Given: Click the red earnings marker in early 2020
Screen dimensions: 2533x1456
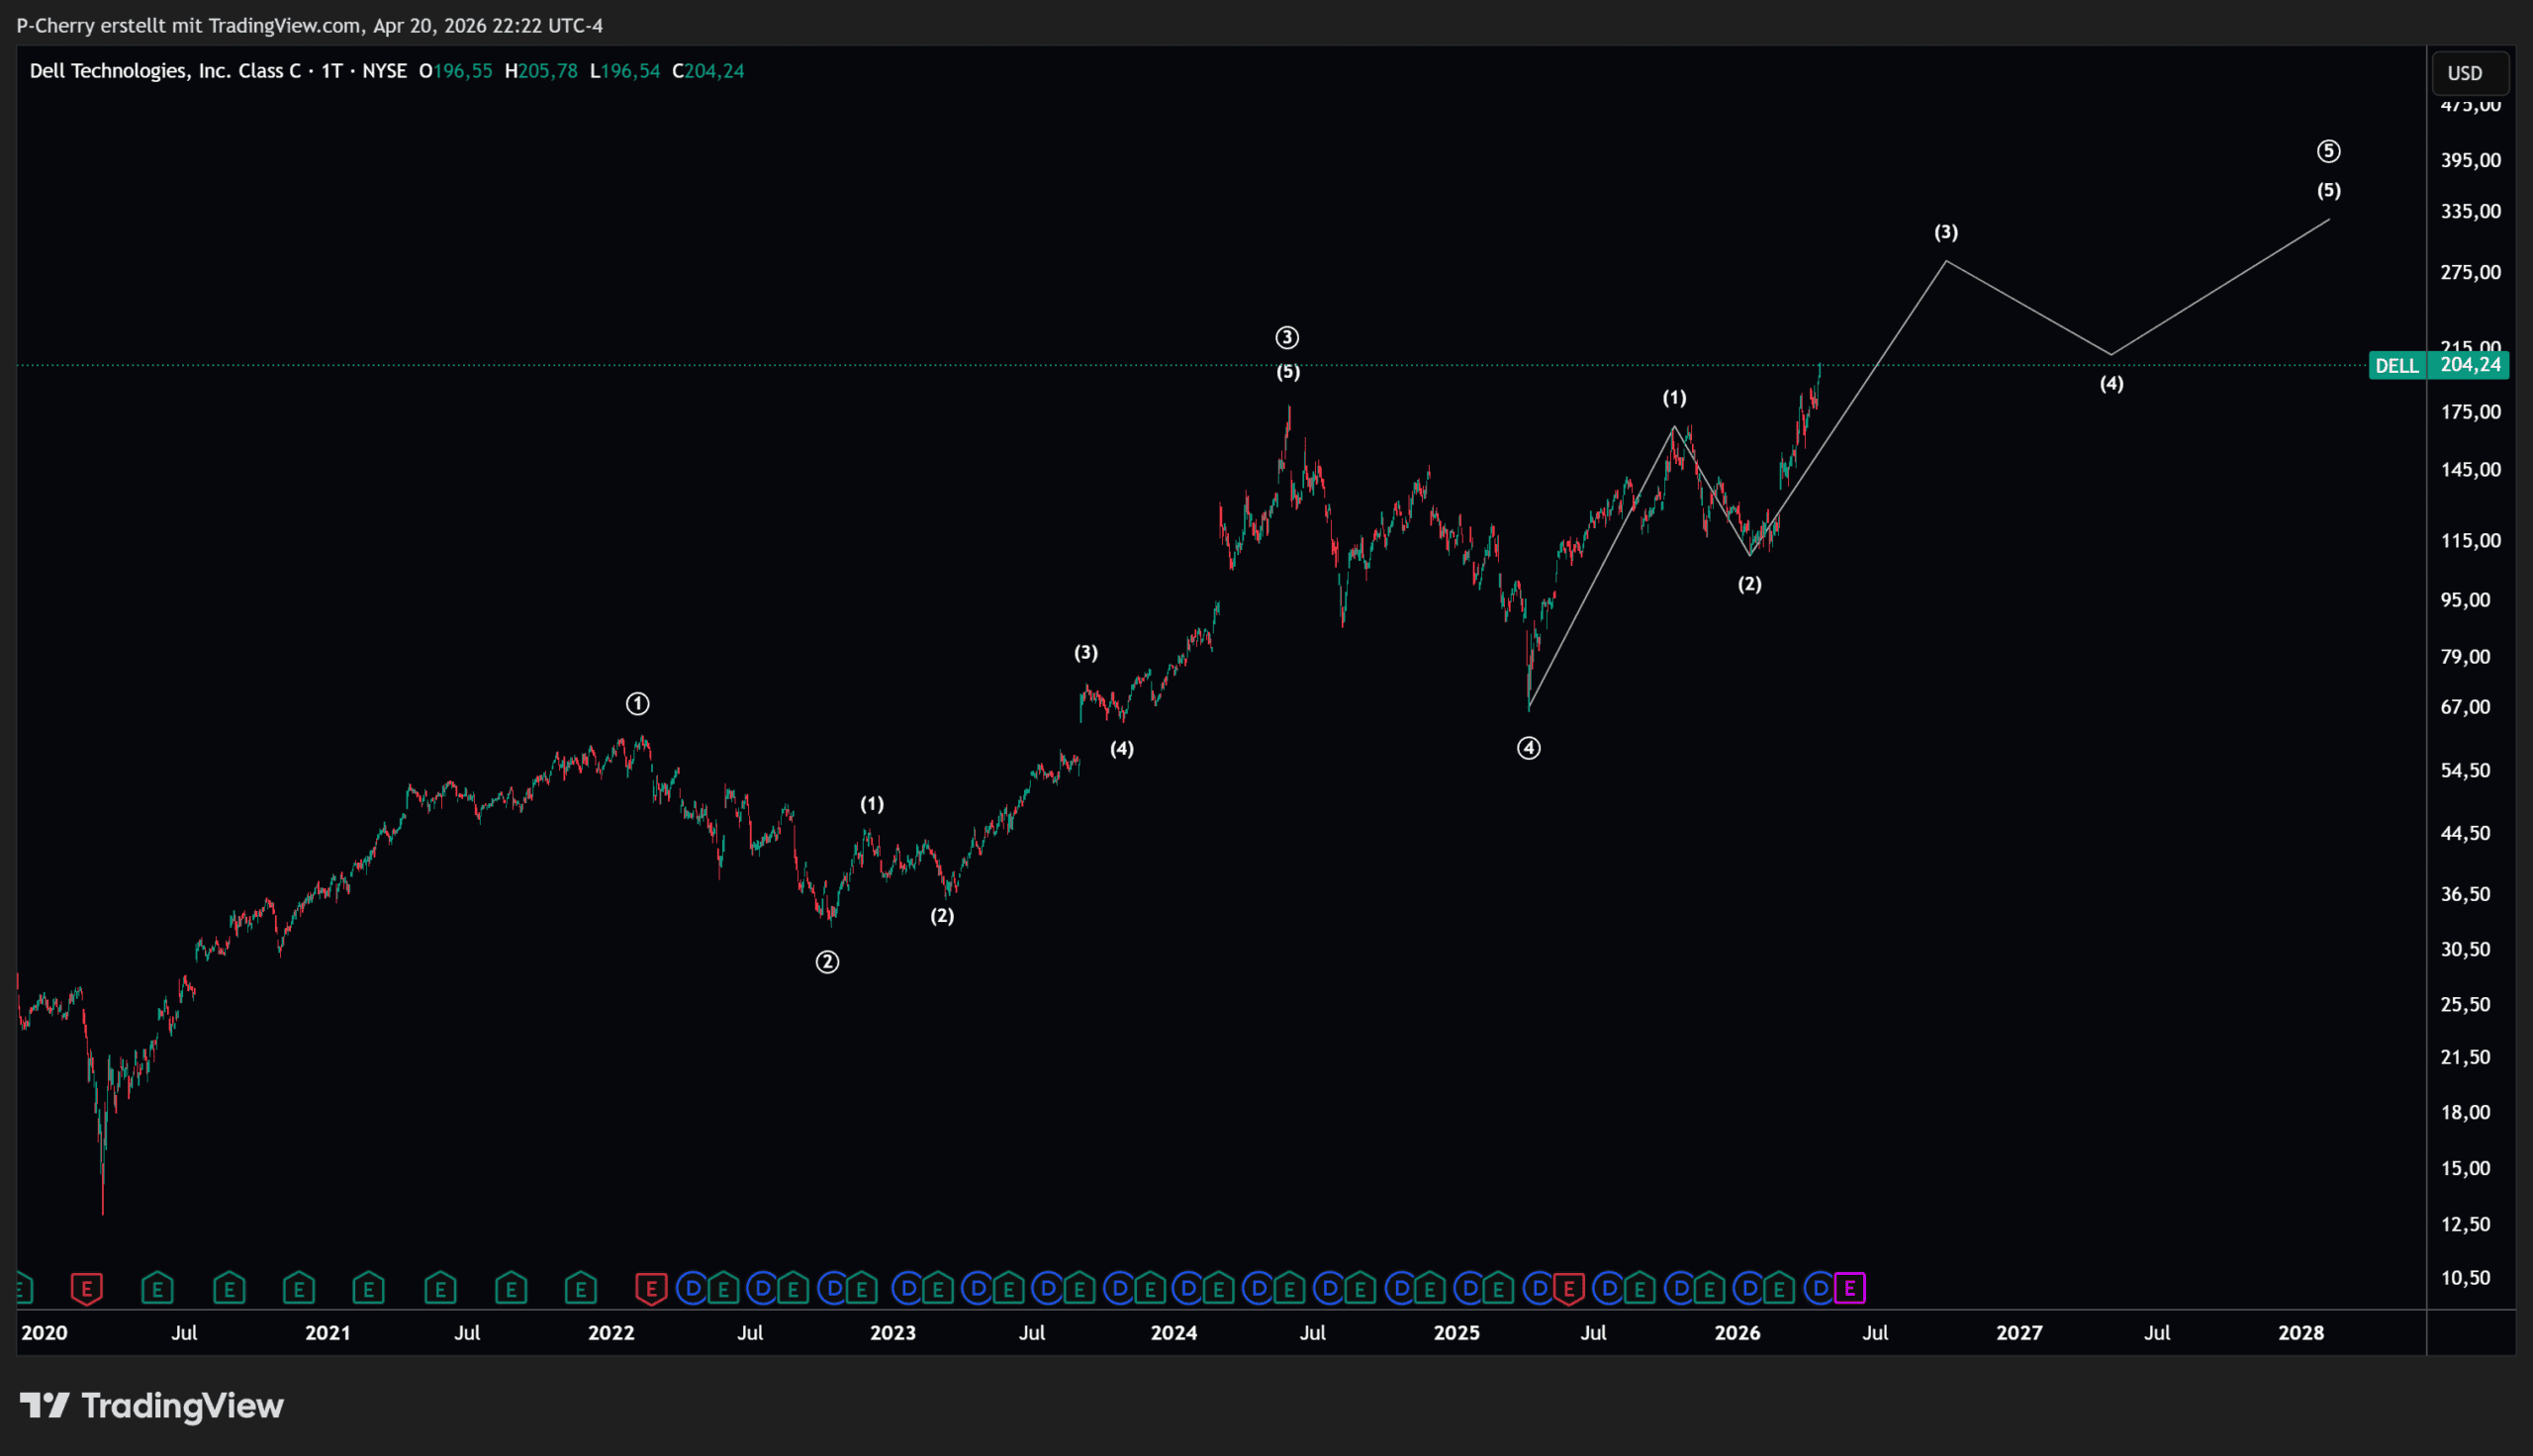Looking at the screenshot, I should click(87, 1288).
